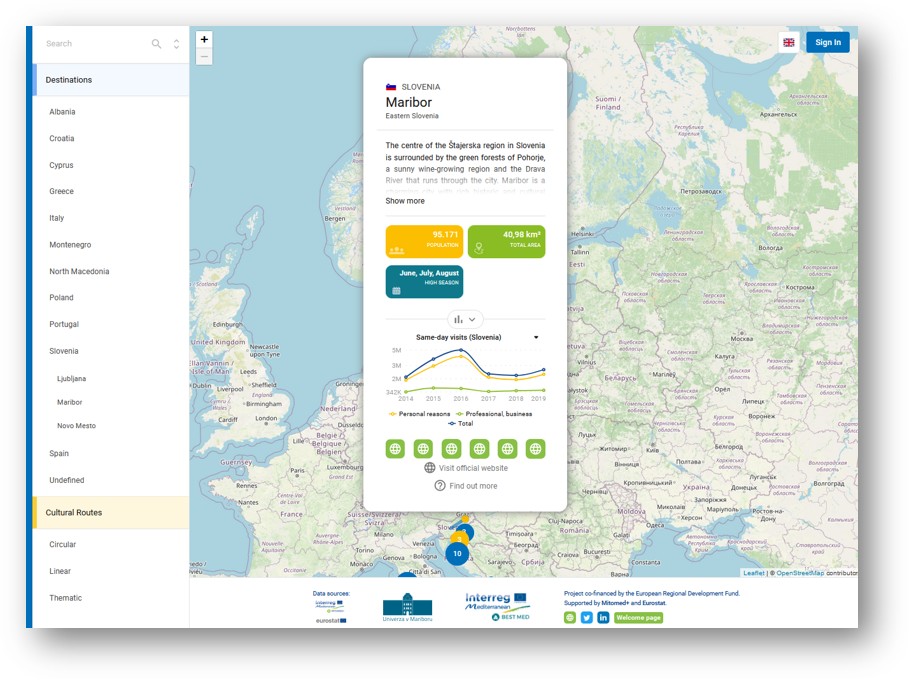
Task: Click the Univerza v Mariboru logo
Action: (x=407, y=607)
